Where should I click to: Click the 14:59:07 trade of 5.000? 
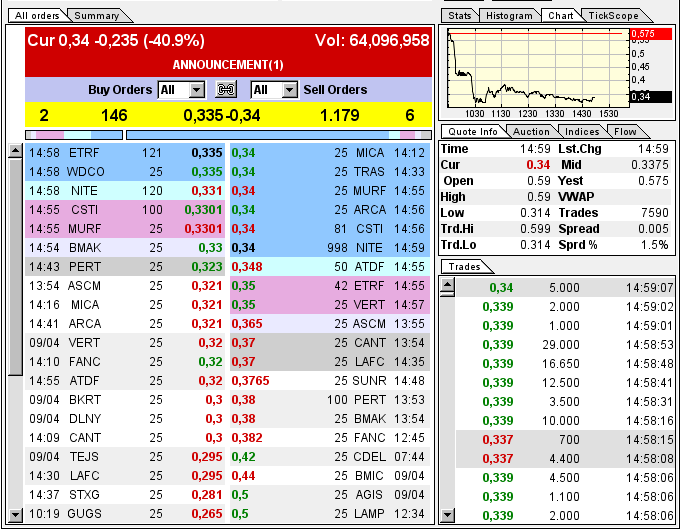tap(565, 288)
